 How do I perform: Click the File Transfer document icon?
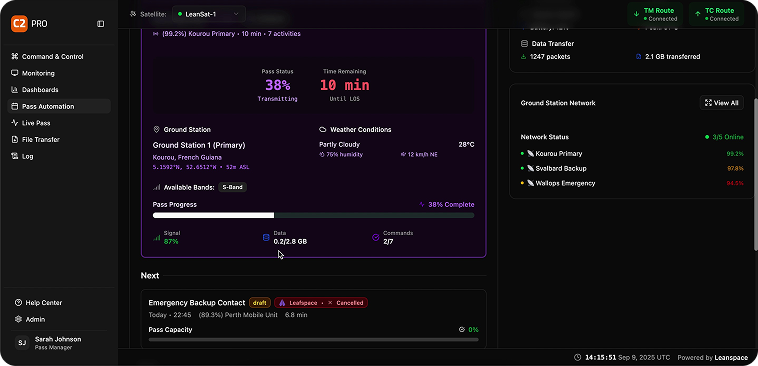click(15, 140)
